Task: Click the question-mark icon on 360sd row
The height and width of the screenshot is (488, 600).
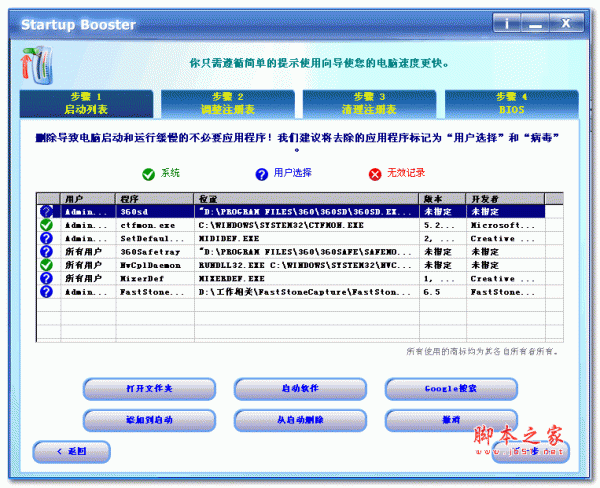Action: click(46, 212)
